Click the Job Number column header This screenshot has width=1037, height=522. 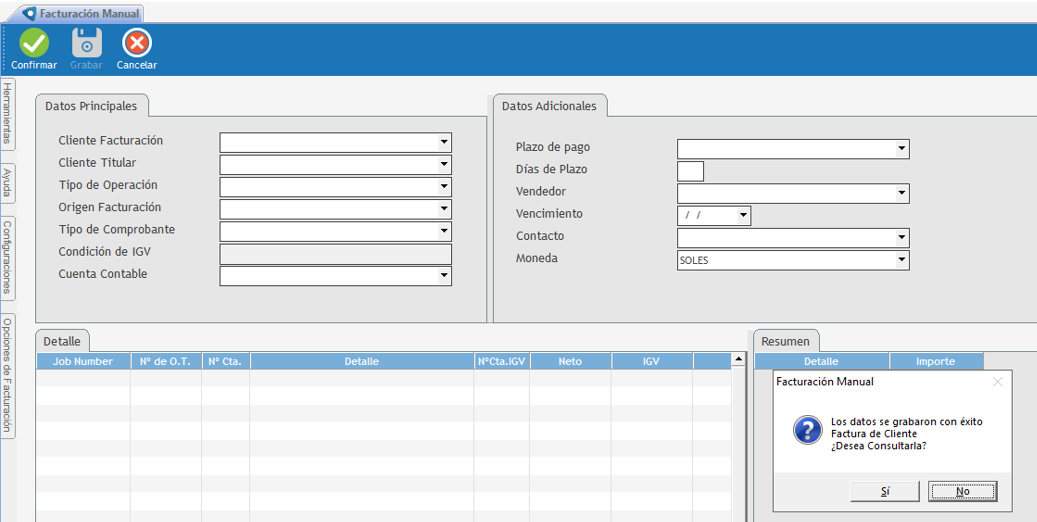point(83,361)
